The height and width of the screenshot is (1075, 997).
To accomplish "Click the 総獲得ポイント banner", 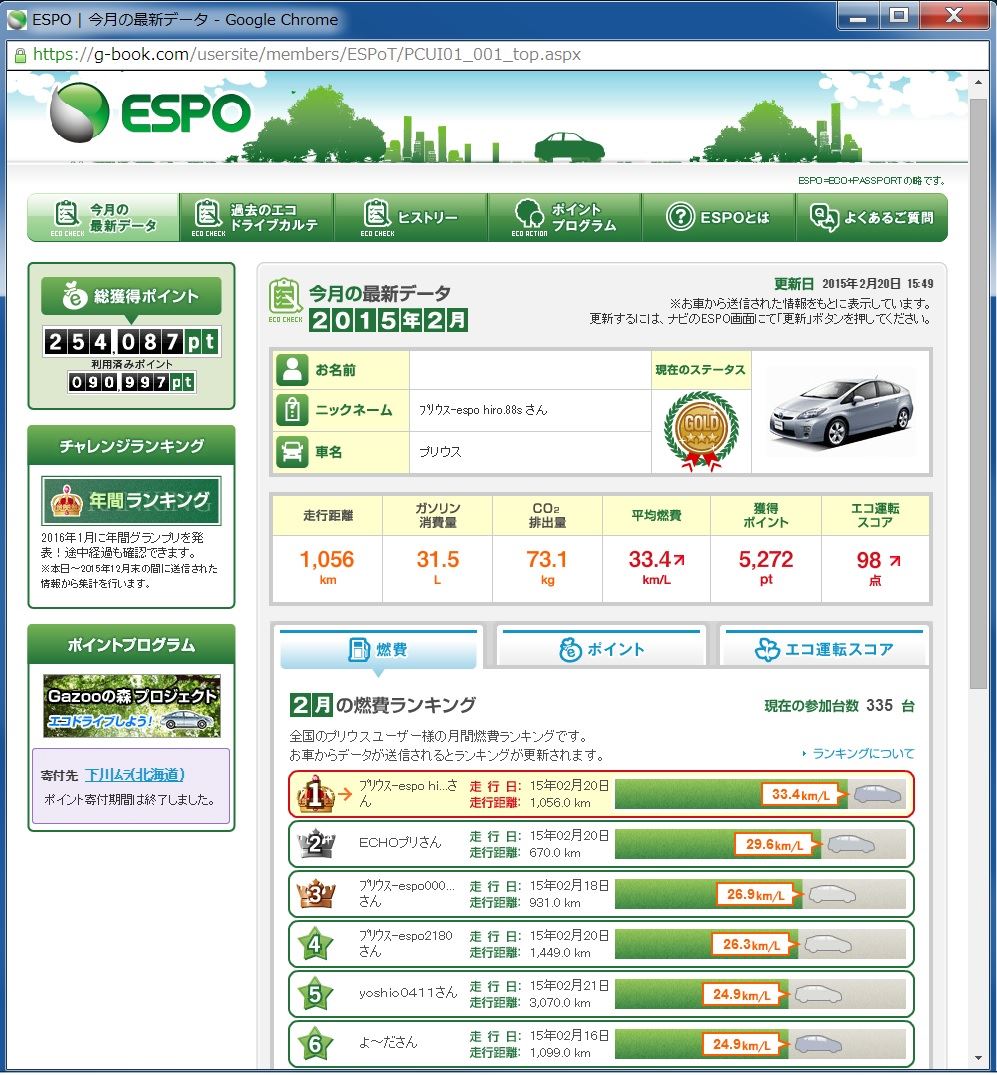I will pyautogui.click(x=131, y=296).
